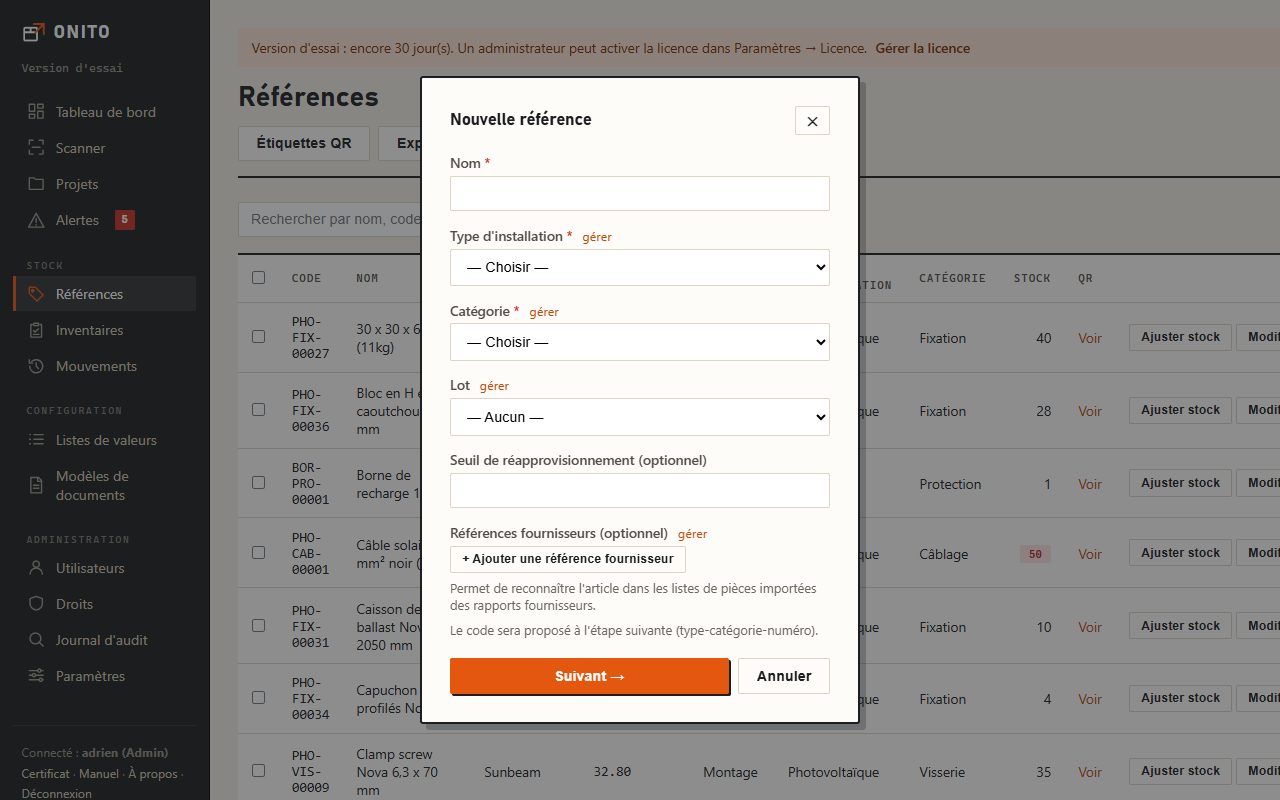Close the Nouvelle référence dialog
The height and width of the screenshot is (800, 1280).
pyautogui.click(x=812, y=121)
